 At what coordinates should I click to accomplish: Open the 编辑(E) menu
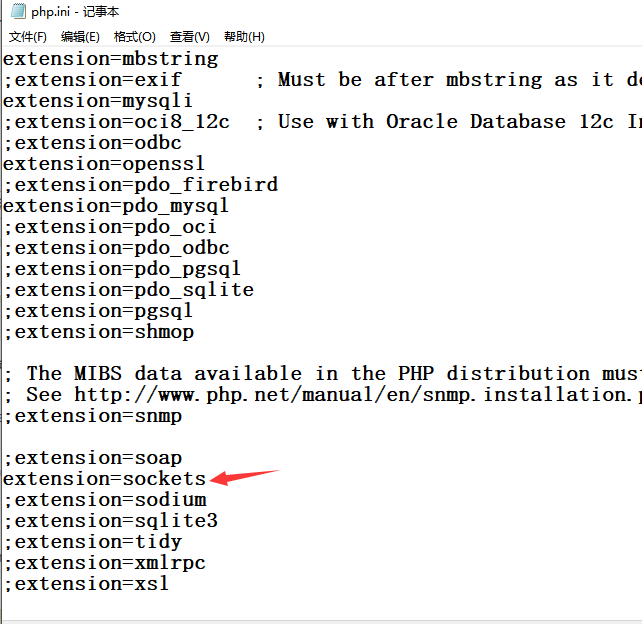pos(80,37)
